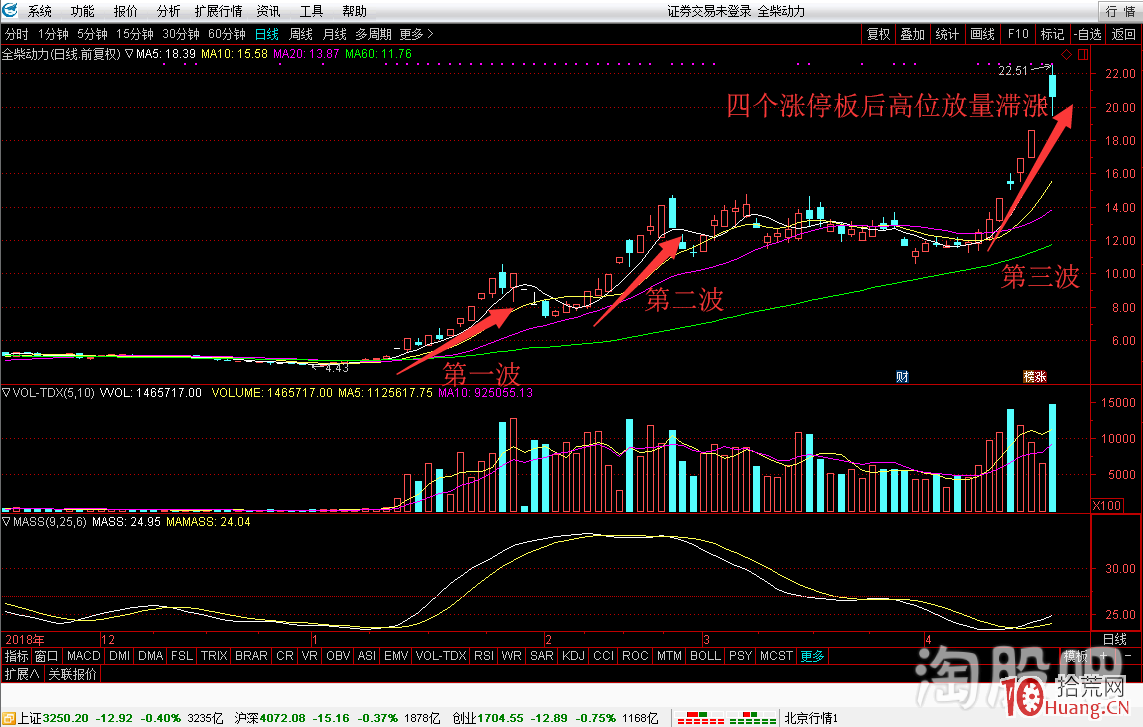
Task: Click the 日线 label at the timeline's right end
Action: pyautogui.click(x=1115, y=639)
